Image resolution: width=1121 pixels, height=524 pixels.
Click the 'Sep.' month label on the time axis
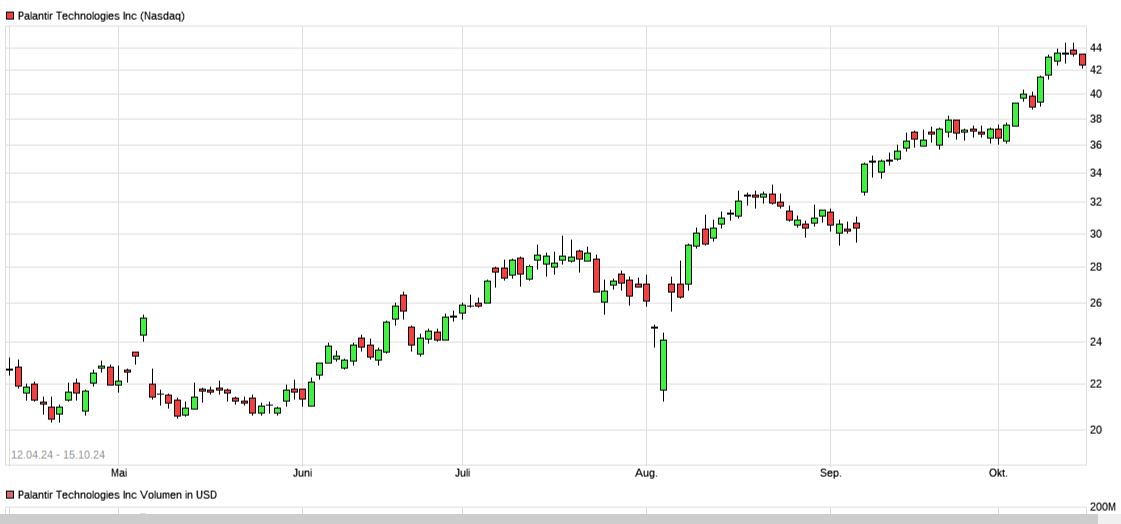(831, 473)
